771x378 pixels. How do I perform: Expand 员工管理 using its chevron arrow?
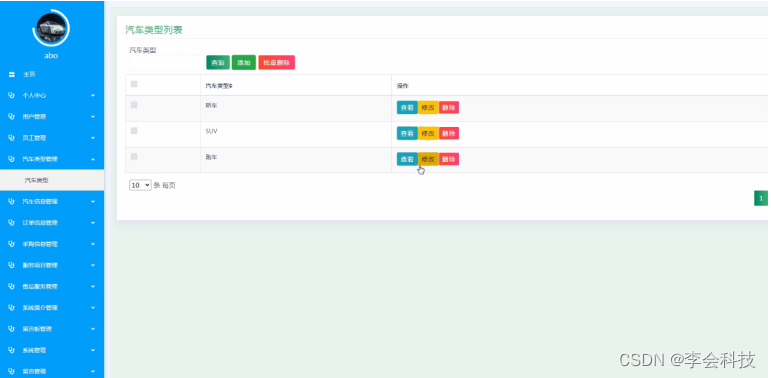[x=93, y=138]
